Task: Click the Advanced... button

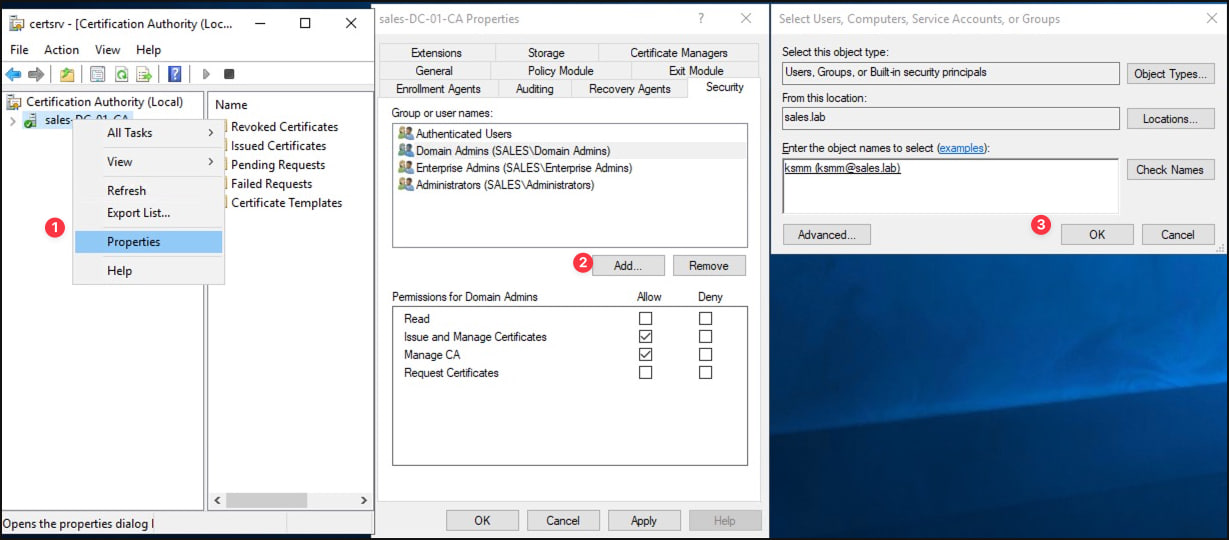Action: (x=827, y=235)
